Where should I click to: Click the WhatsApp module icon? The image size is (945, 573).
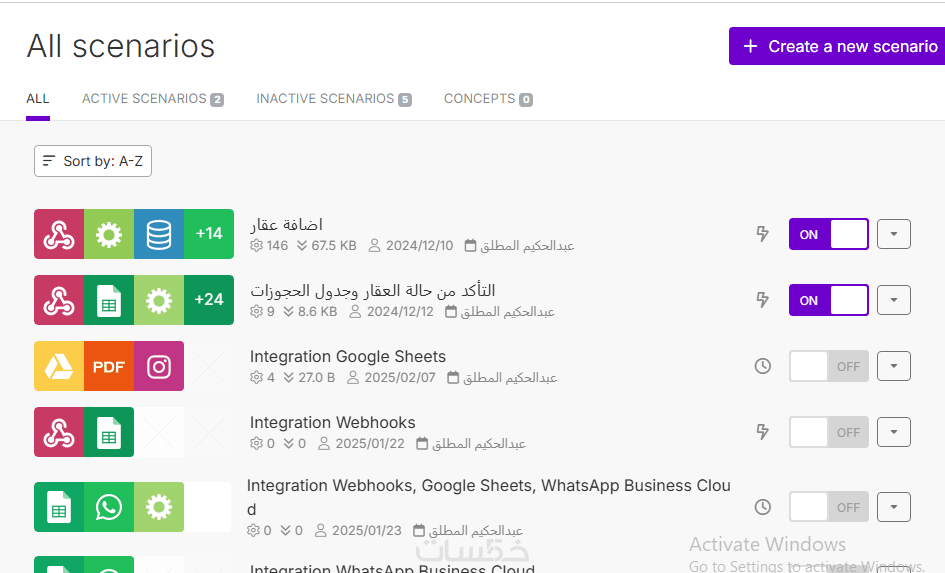click(109, 507)
